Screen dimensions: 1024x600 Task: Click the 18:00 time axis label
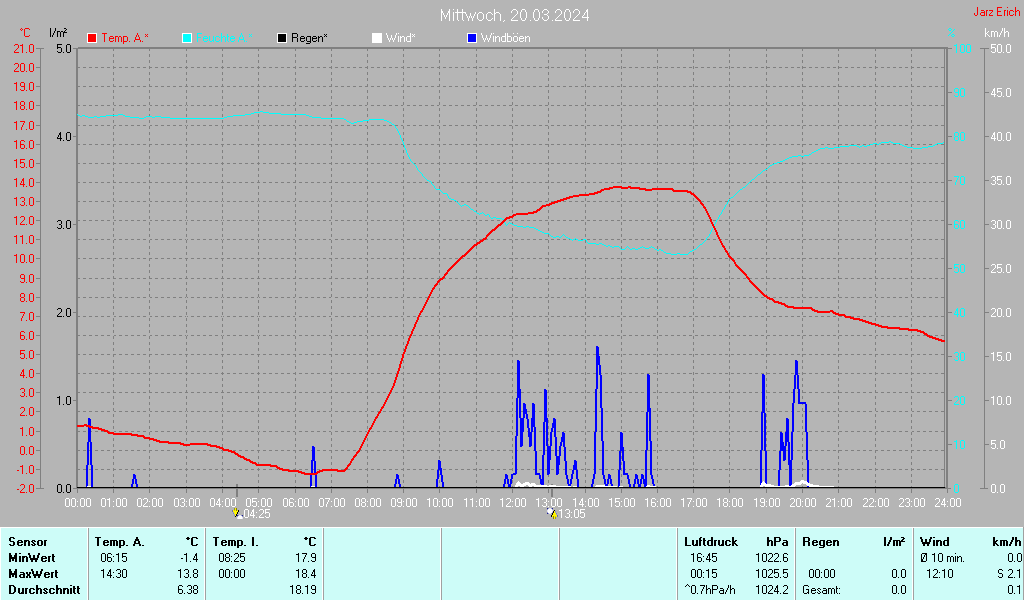coord(730,502)
